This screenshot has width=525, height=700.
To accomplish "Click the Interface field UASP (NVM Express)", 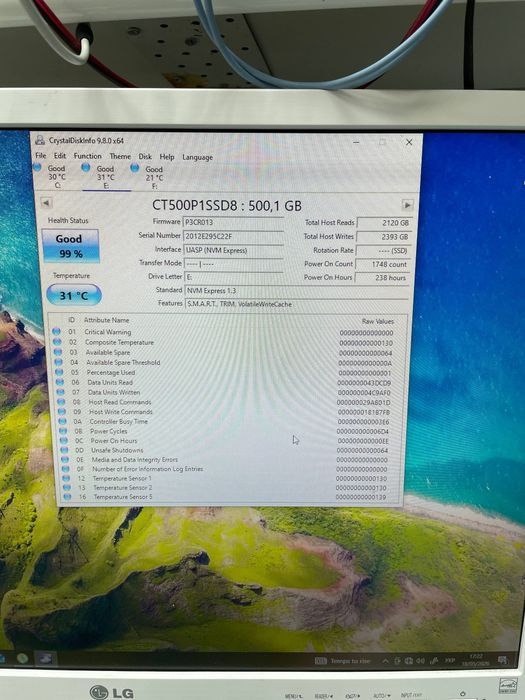I will pyautogui.click(x=233, y=250).
